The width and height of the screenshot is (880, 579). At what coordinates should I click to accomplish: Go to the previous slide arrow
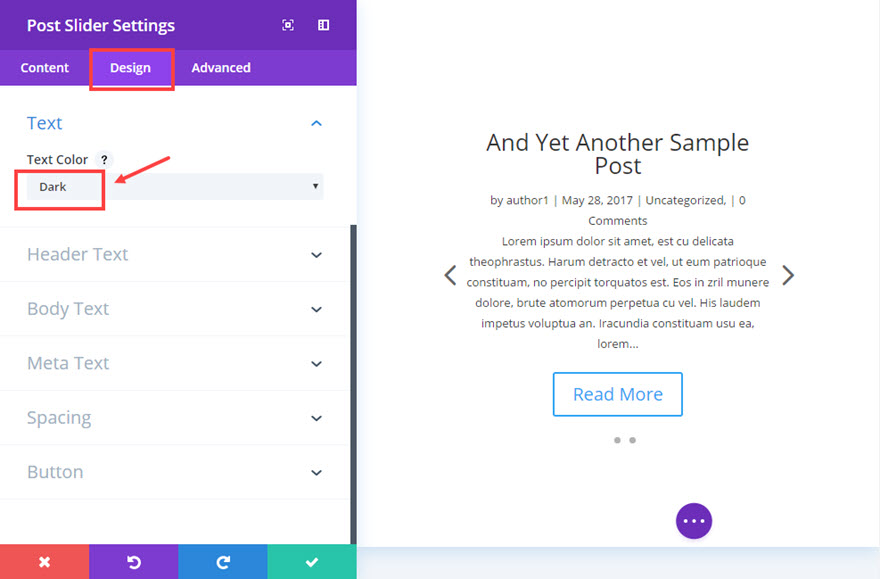[450, 275]
